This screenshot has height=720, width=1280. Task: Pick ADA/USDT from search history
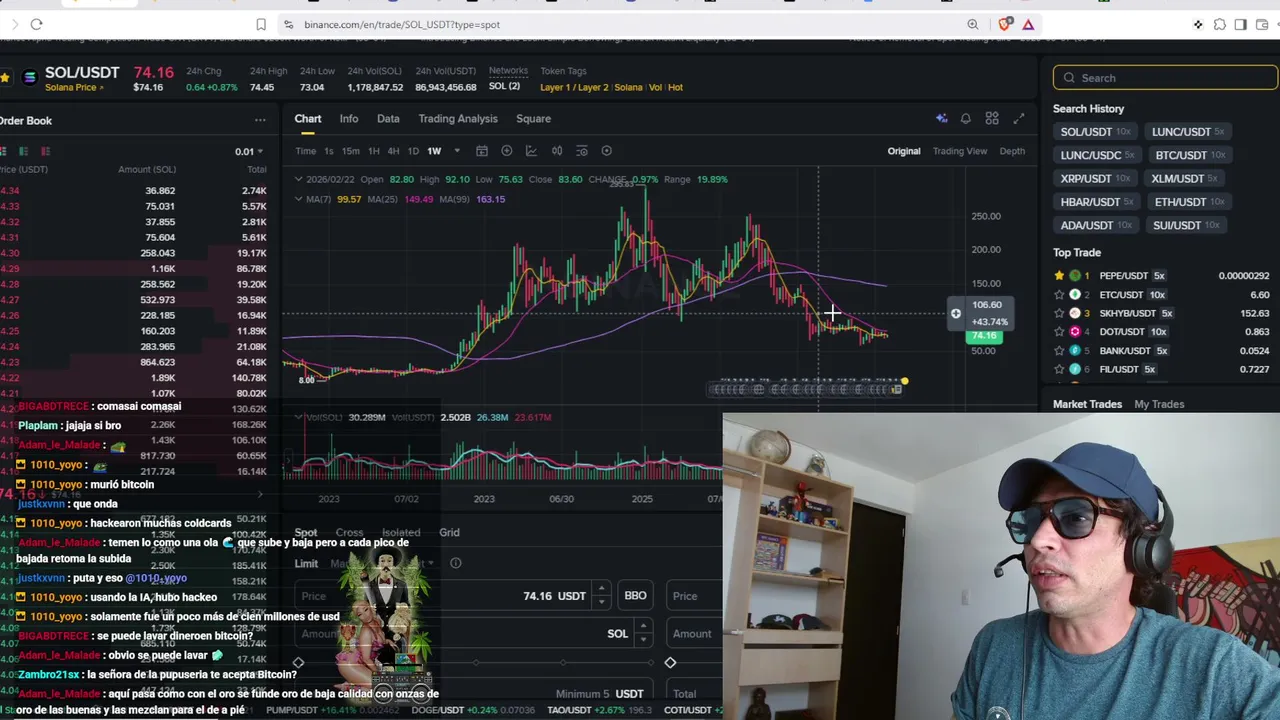coord(1096,226)
